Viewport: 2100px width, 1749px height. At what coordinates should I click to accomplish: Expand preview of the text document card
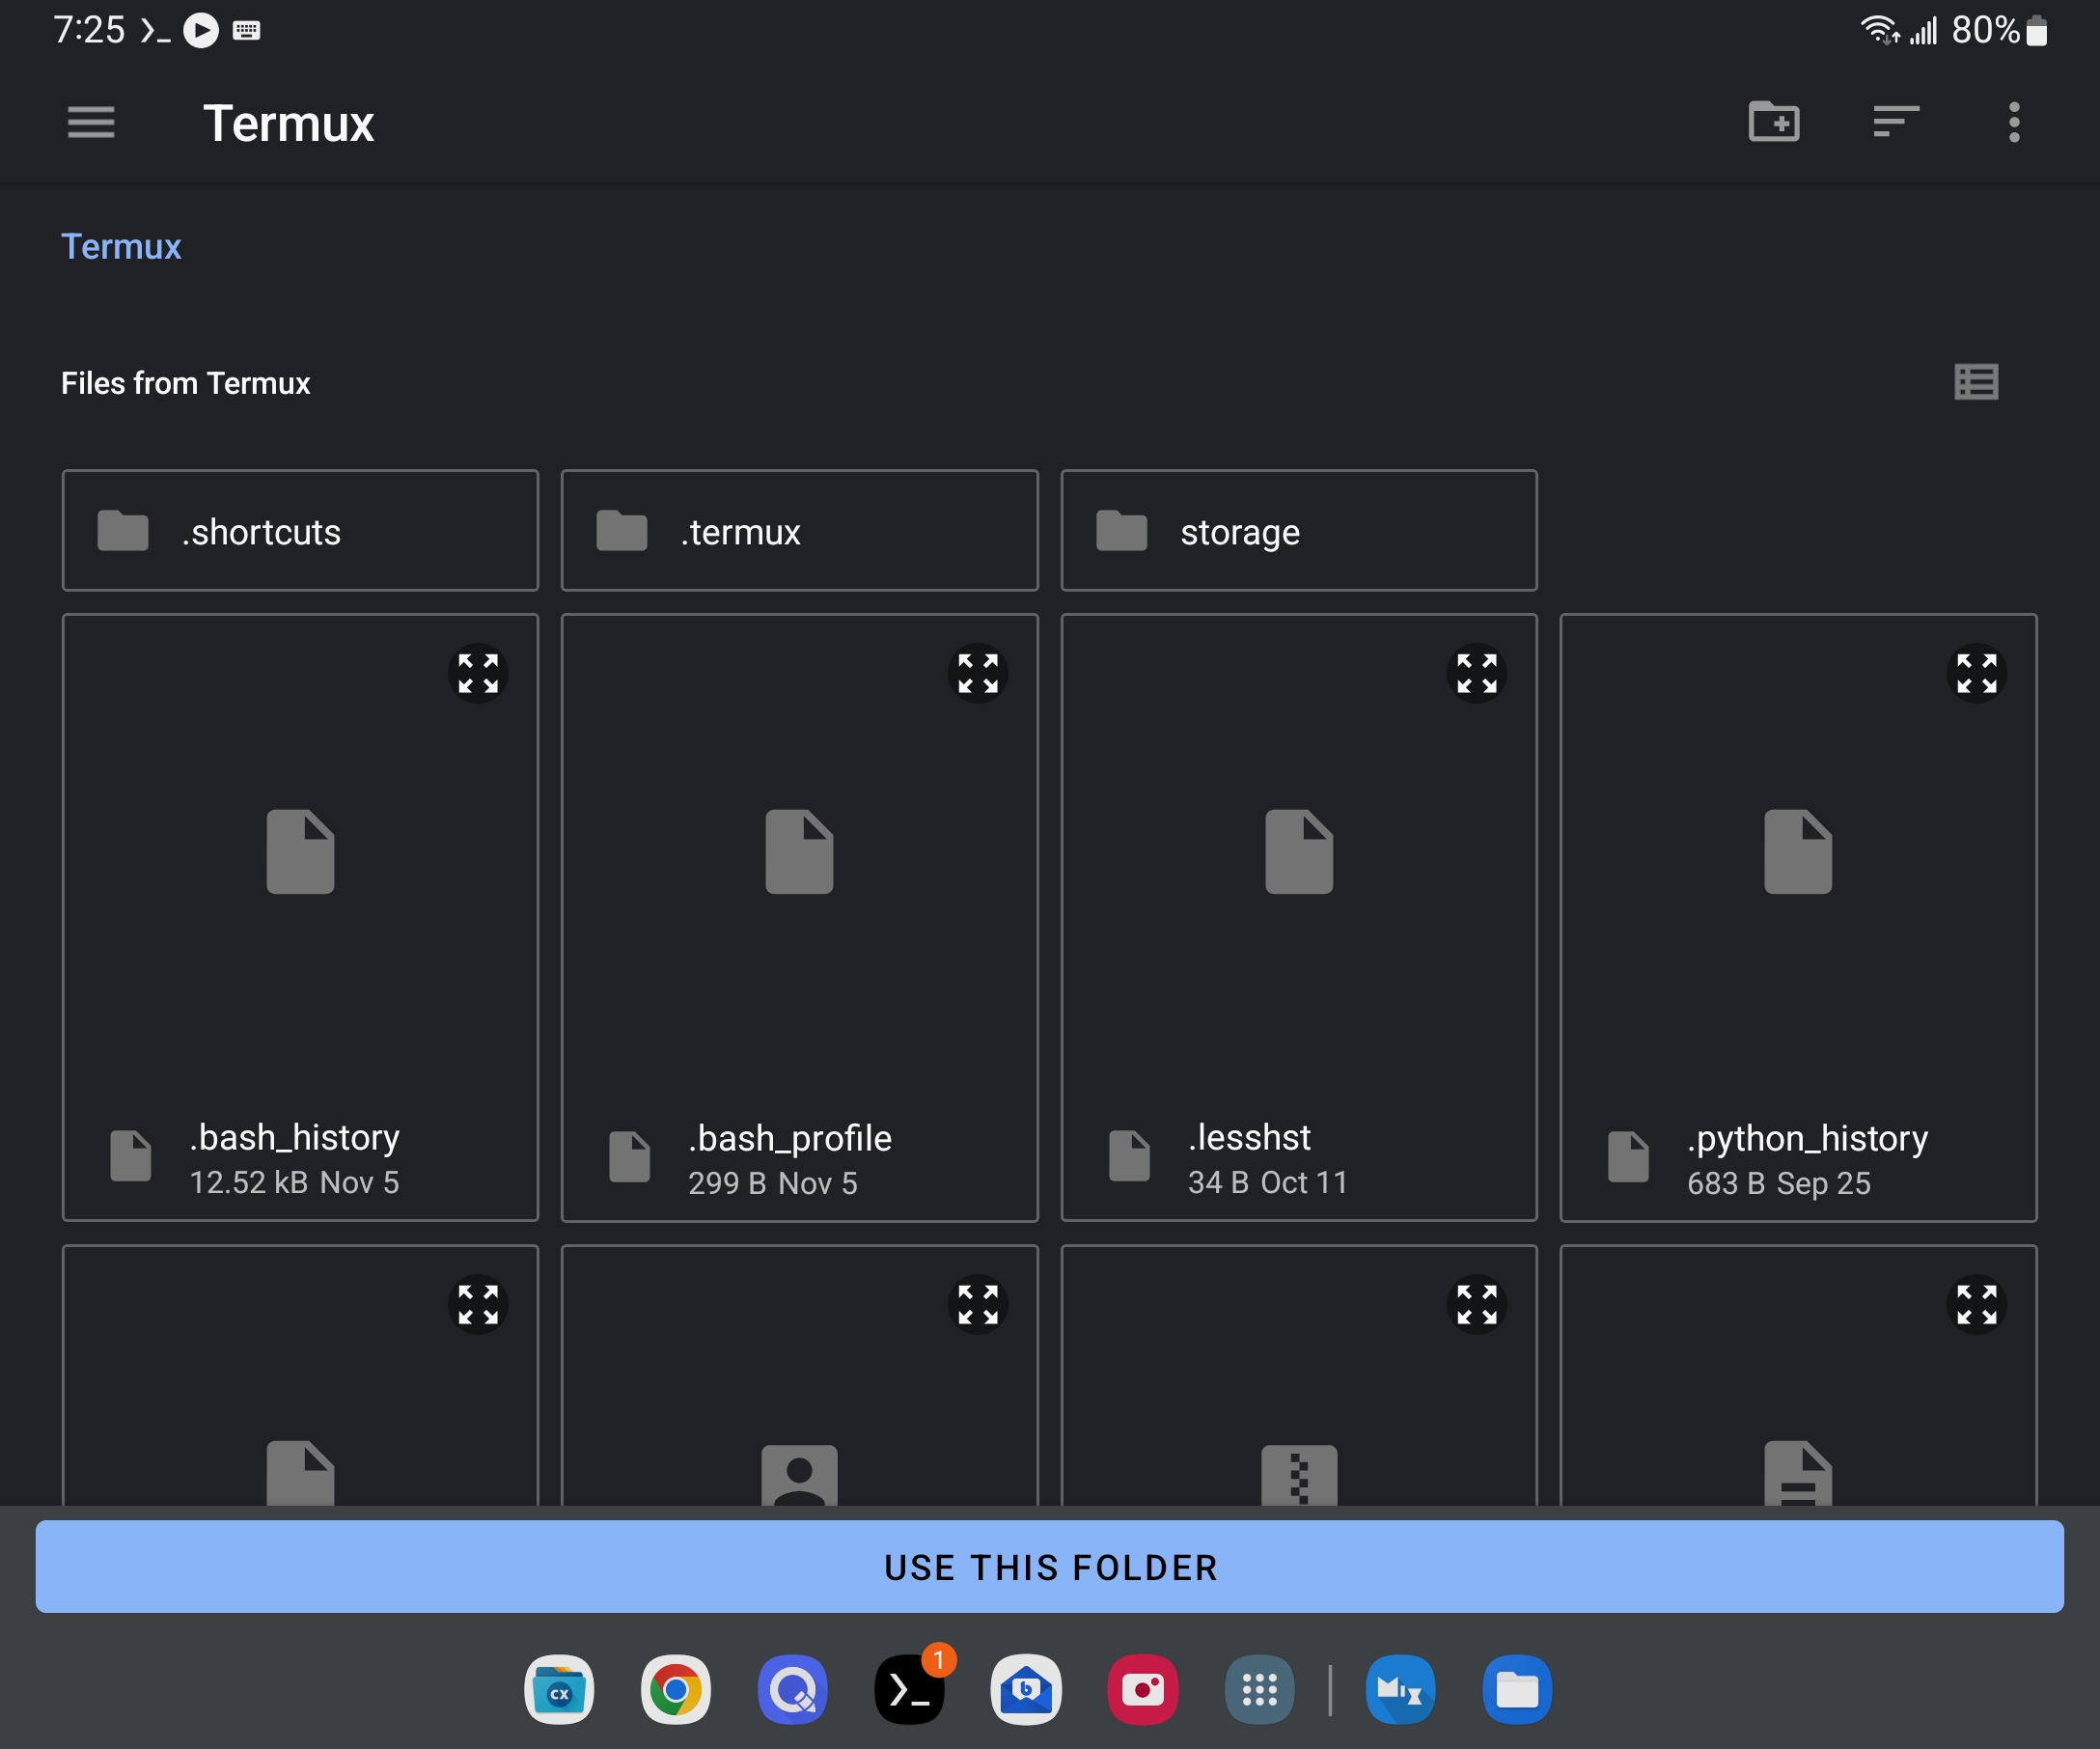[1976, 1304]
